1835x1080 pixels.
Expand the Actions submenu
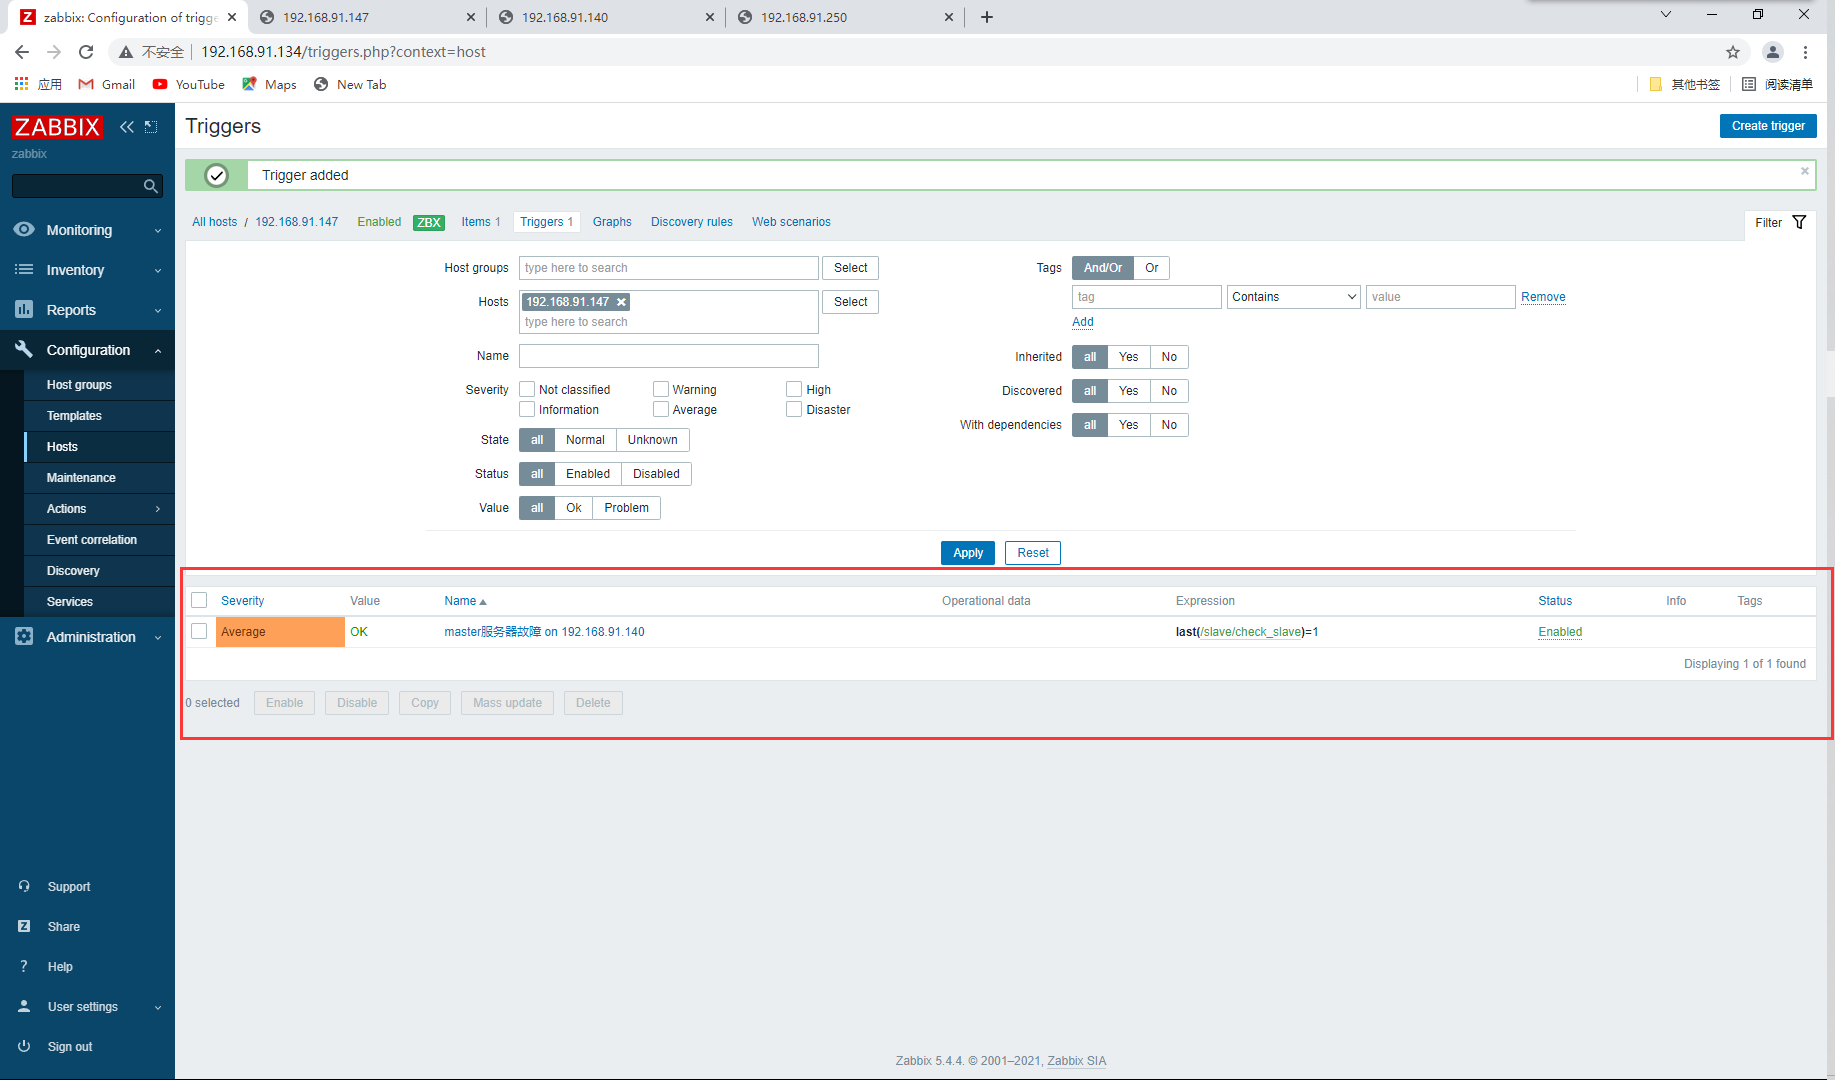[x=158, y=509]
